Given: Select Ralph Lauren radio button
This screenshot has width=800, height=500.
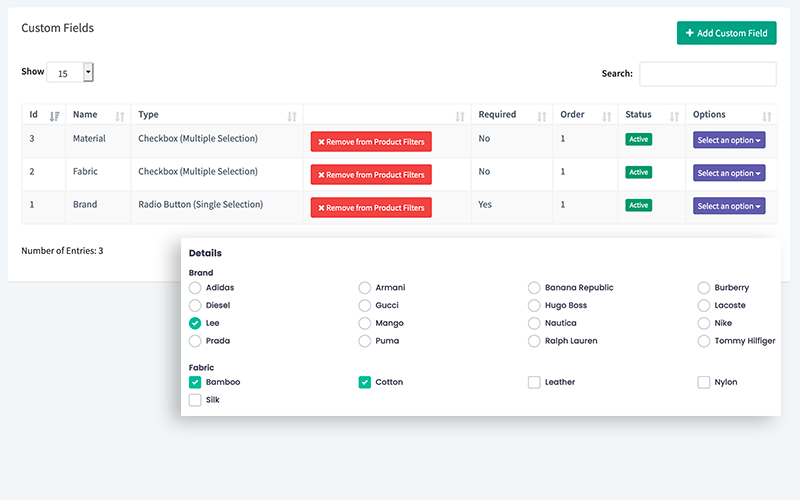Looking at the screenshot, I should (x=534, y=341).
